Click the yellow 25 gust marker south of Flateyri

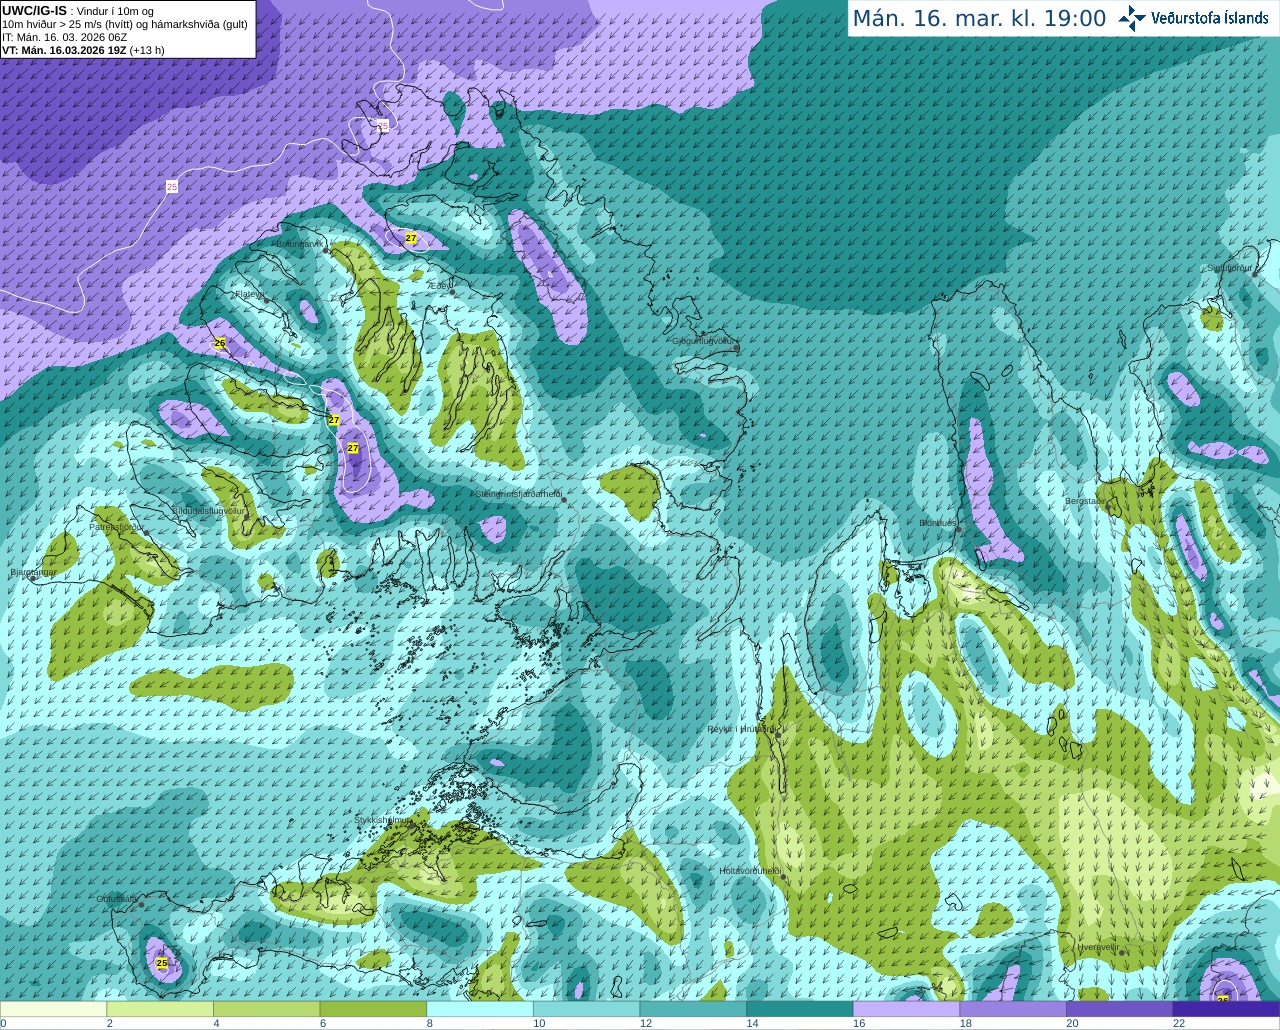tap(220, 343)
